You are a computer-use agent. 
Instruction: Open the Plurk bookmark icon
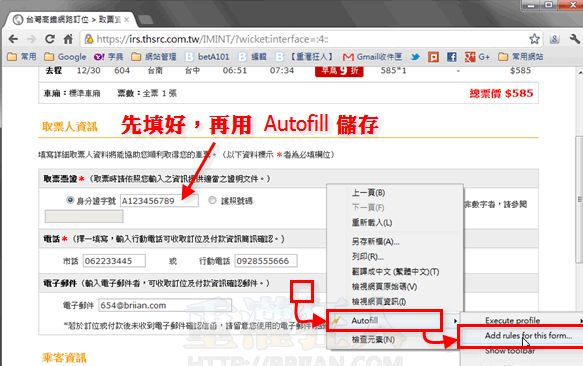pos(433,57)
